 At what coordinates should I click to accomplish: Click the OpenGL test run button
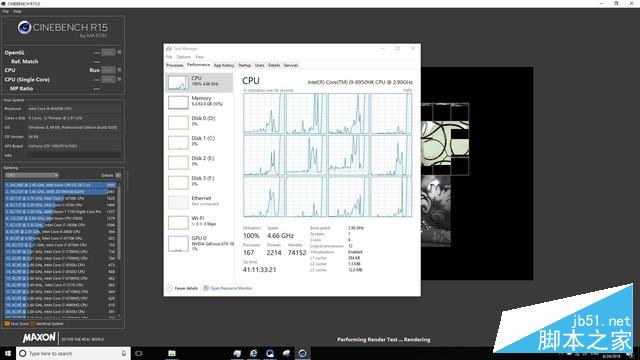[x=108, y=52]
